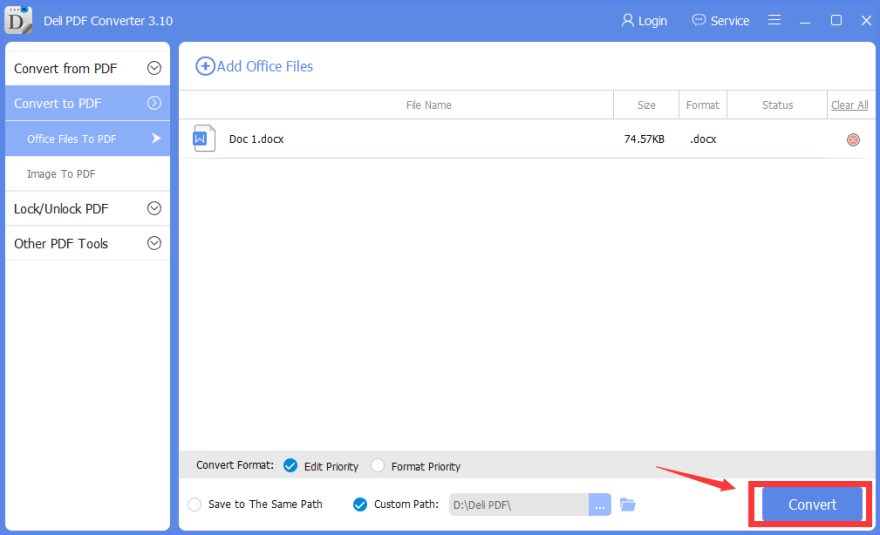Open the hamburger menu icon

point(774,20)
